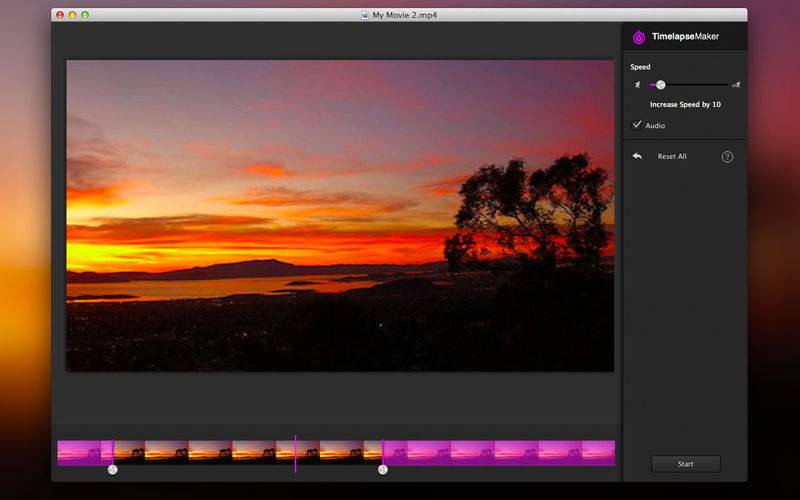Toggle the Audio checkbox
This screenshot has height=500, width=800.
pos(636,125)
